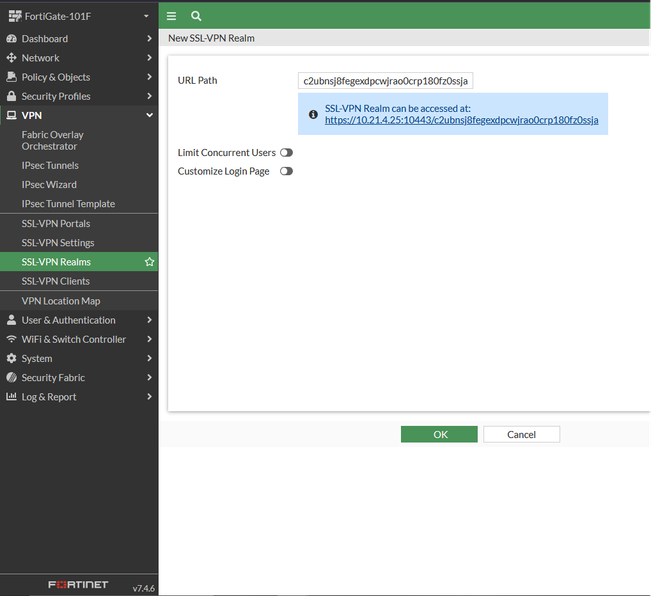Expand the Dashboard menu chevron
This screenshot has height=596, width=651.
pyautogui.click(x=149, y=39)
